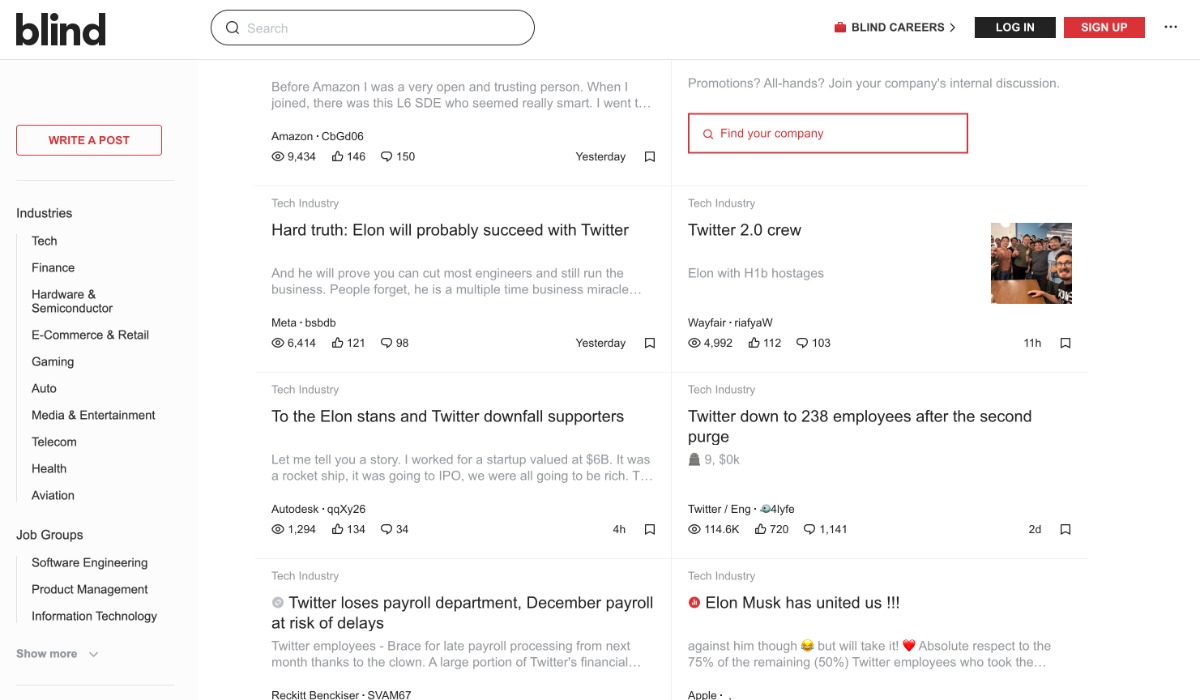Image resolution: width=1200 pixels, height=700 pixels.
Task: Bookmark the 'Twitter 2.0 crew' post
Action: pyautogui.click(x=1066, y=343)
